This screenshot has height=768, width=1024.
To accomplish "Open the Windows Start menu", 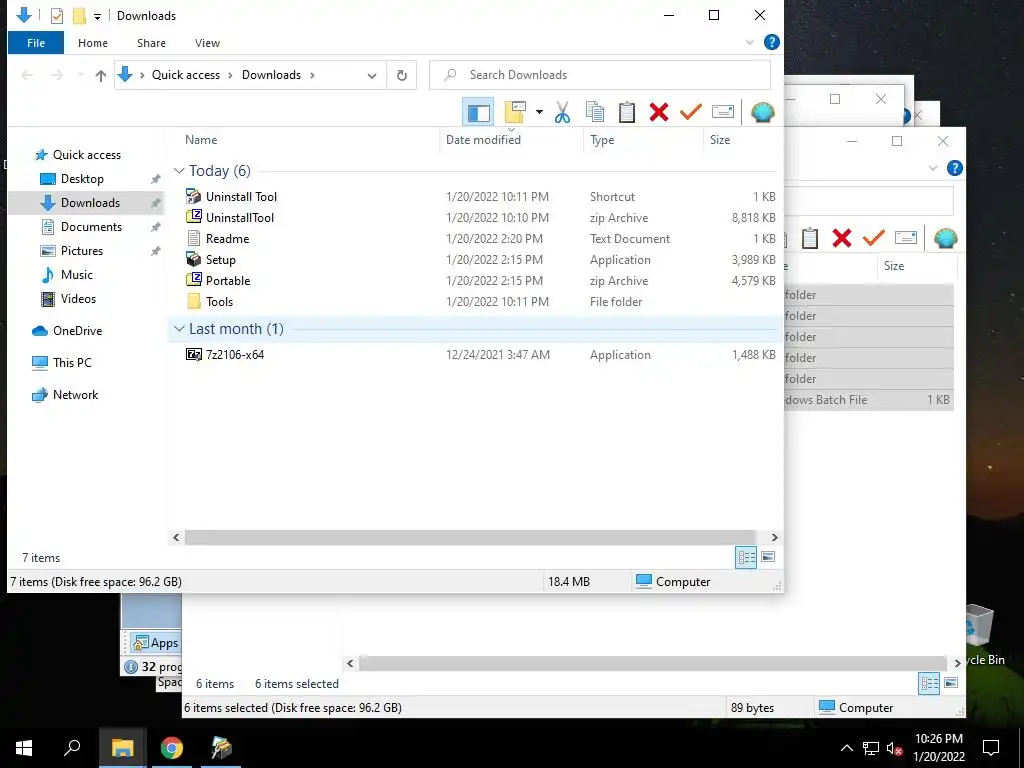I will [24, 748].
